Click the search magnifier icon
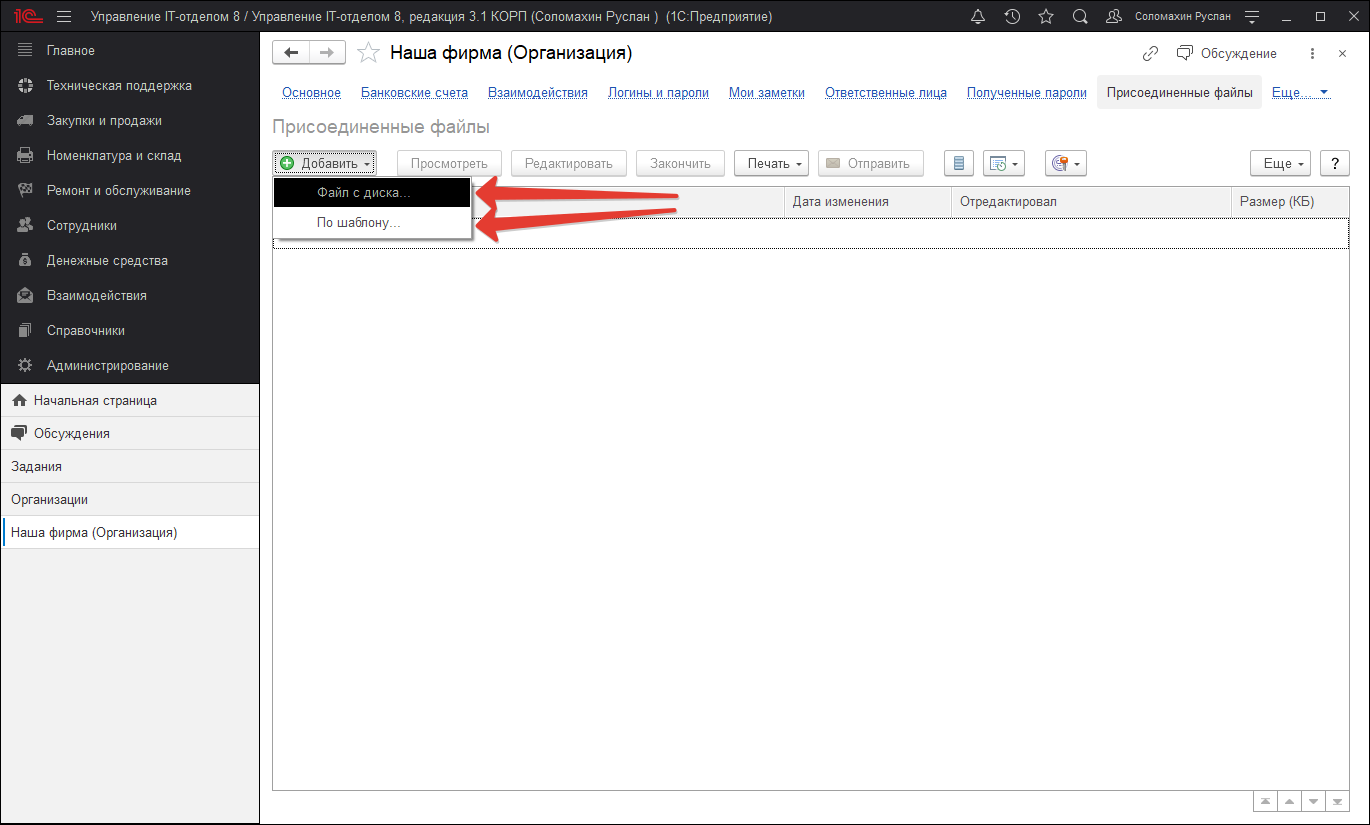 coord(1080,17)
